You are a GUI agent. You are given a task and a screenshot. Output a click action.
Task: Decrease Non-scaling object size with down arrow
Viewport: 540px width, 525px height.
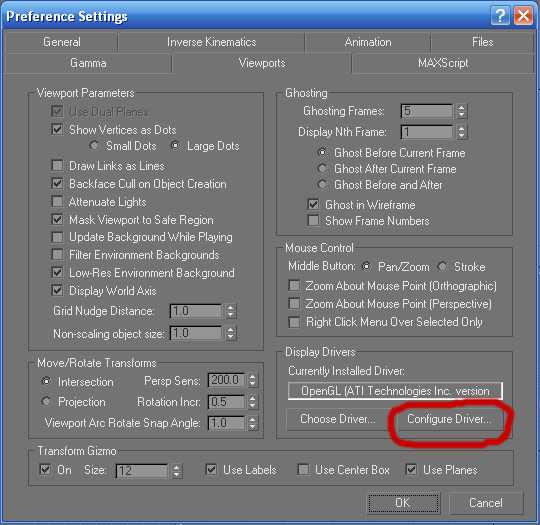pos(231,337)
